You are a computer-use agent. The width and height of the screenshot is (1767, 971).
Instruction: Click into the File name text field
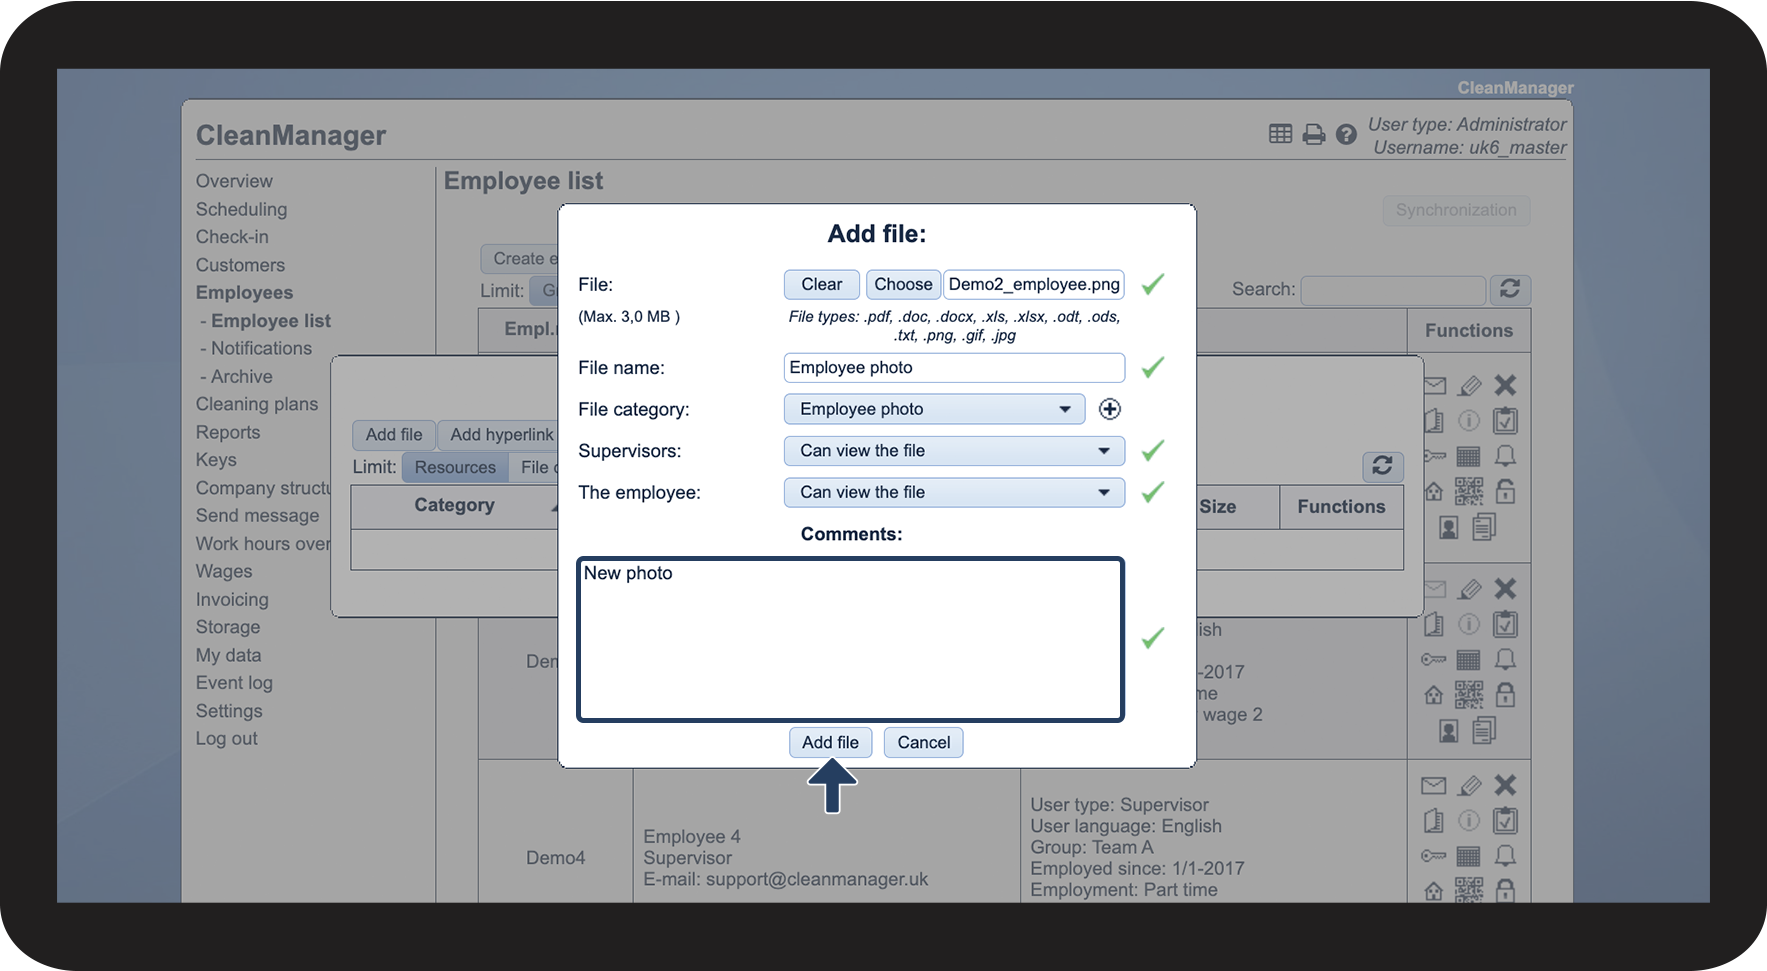(x=954, y=368)
